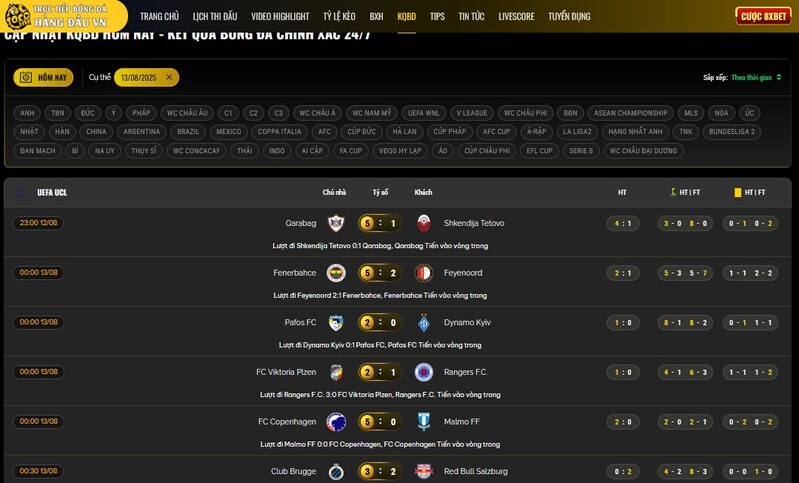Click the HÔM NAY button
Viewport: 799px width, 483px height.
click(x=43, y=77)
